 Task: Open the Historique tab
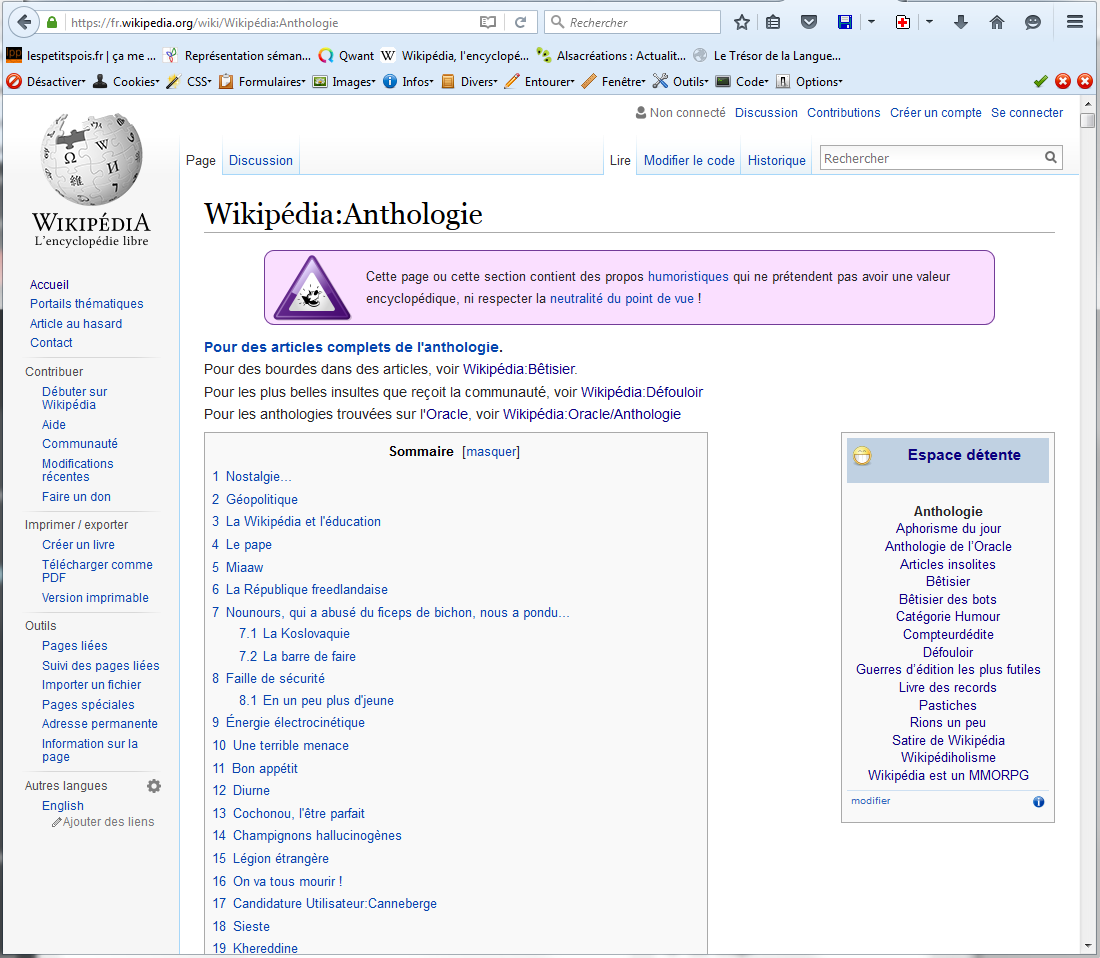click(x=776, y=160)
